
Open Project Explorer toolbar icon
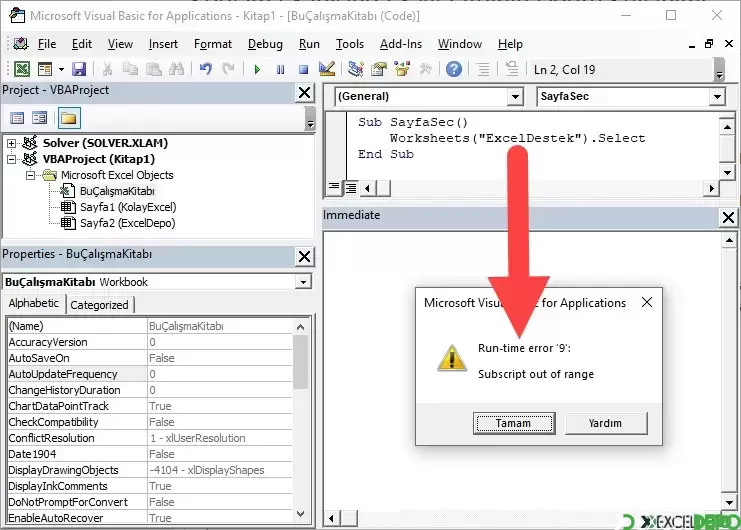point(355,69)
